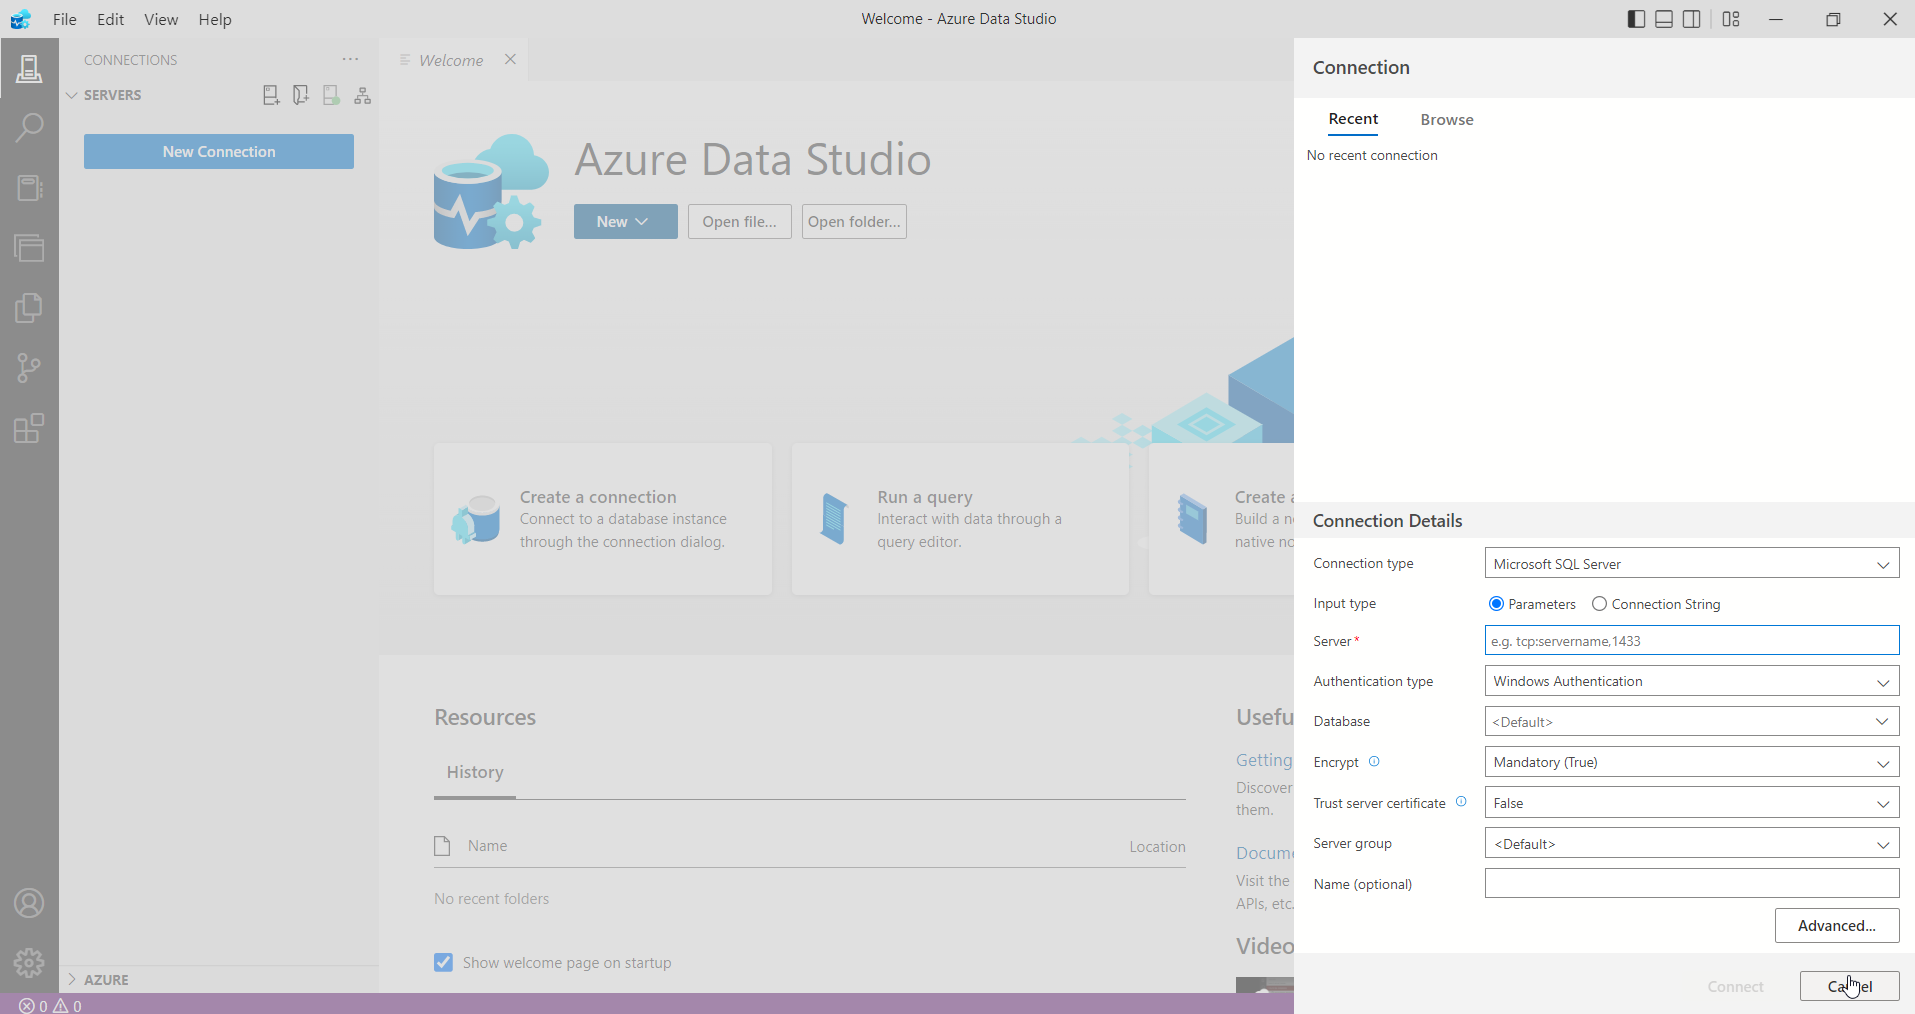Open the Search view in activity bar
The image size is (1915, 1014).
29,128
